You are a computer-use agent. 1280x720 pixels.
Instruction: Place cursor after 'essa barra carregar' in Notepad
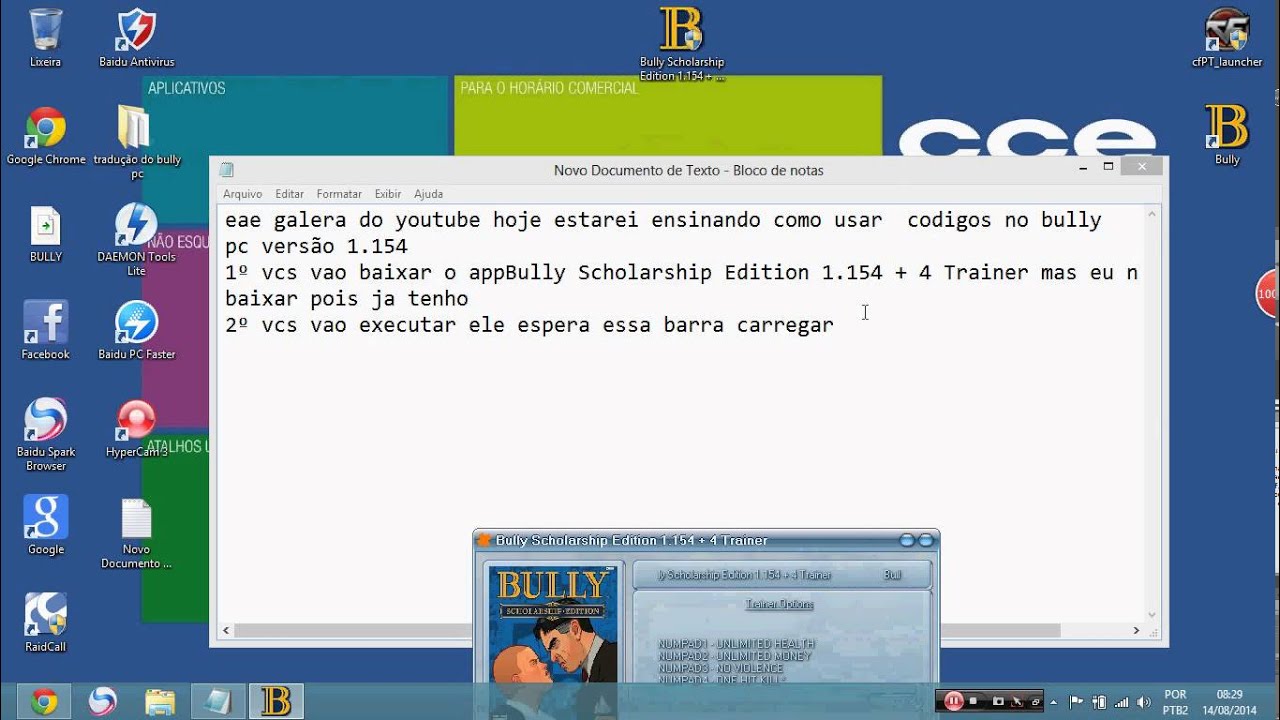(836, 325)
